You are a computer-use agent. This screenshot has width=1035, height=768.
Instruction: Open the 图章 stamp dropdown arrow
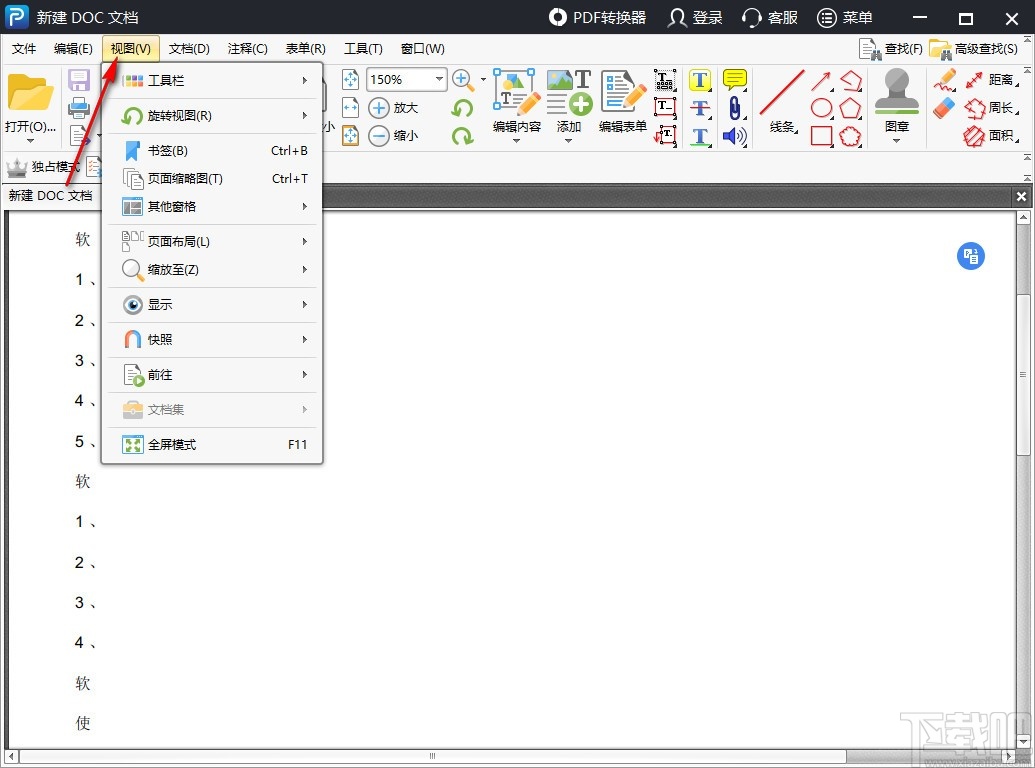(x=896, y=140)
